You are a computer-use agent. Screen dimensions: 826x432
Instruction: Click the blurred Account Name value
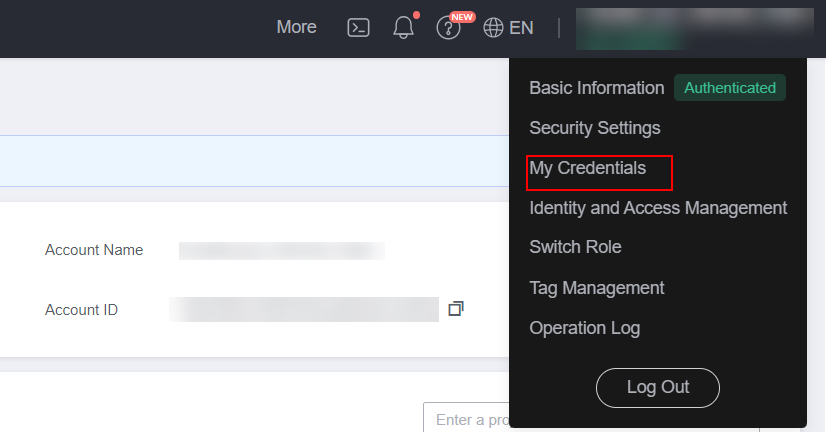point(282,251)
